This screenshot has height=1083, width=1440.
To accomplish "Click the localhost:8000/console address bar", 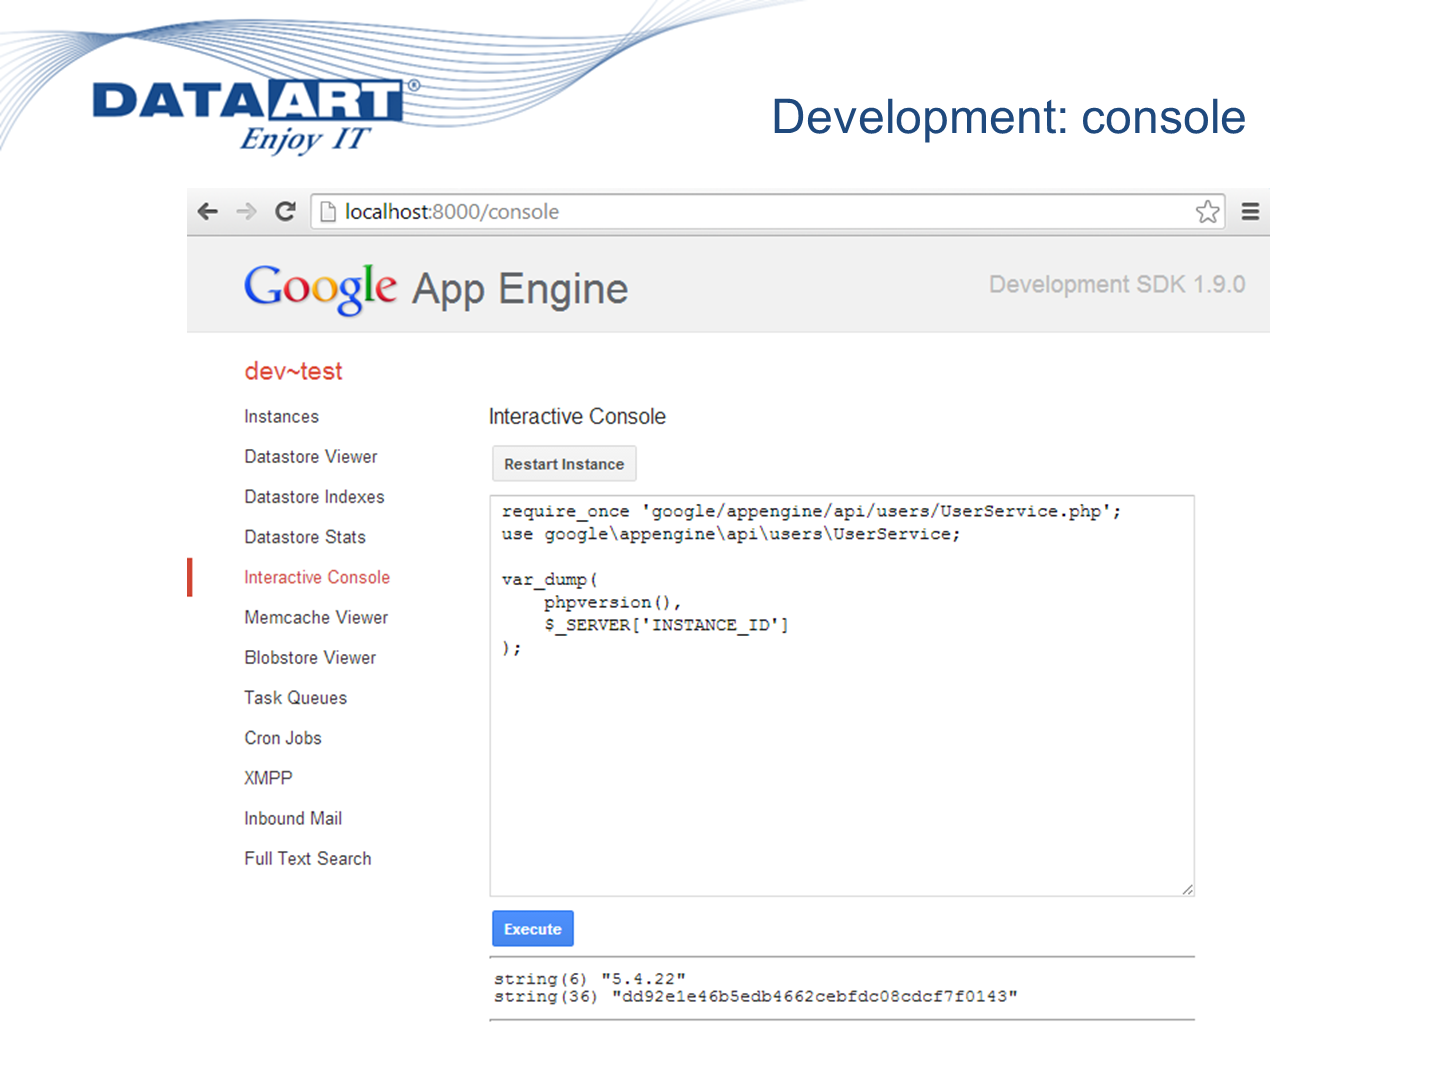I will click(x=769, y=212).
